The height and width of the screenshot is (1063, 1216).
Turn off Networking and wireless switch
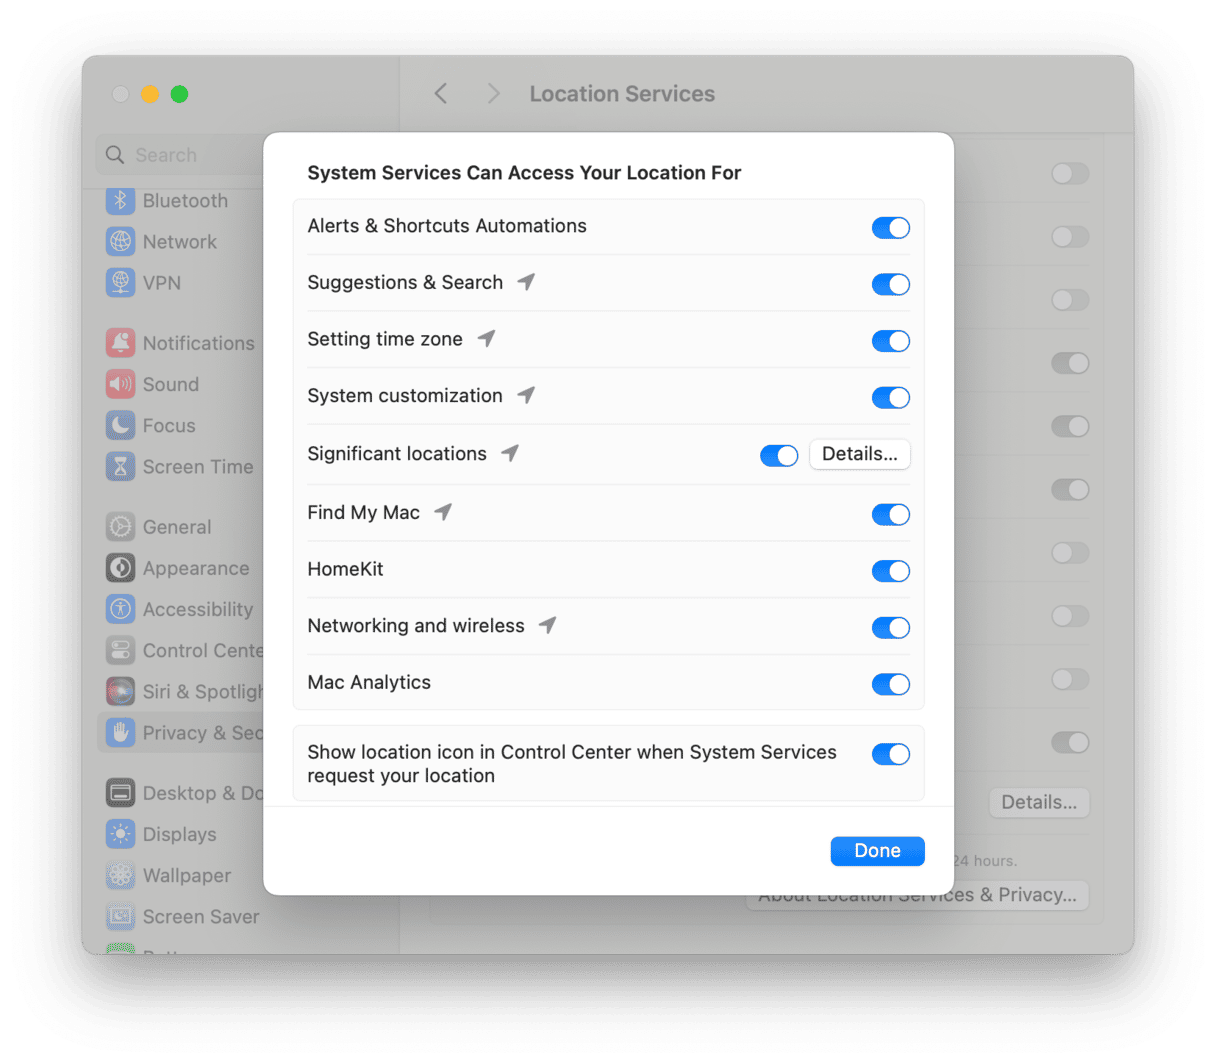tap(890, 627)
